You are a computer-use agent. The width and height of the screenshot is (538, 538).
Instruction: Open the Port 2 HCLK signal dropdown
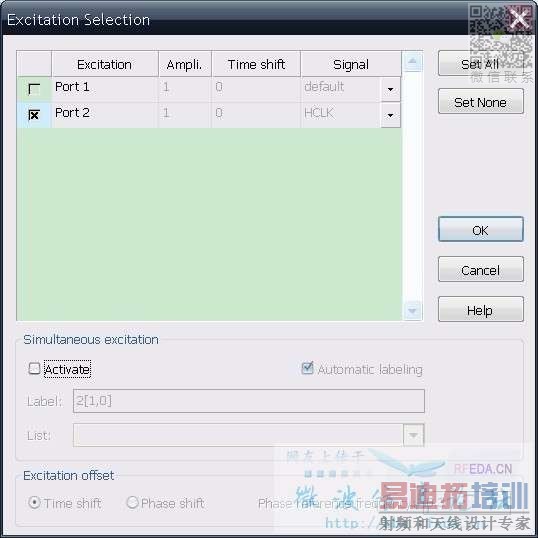(390, 115)
